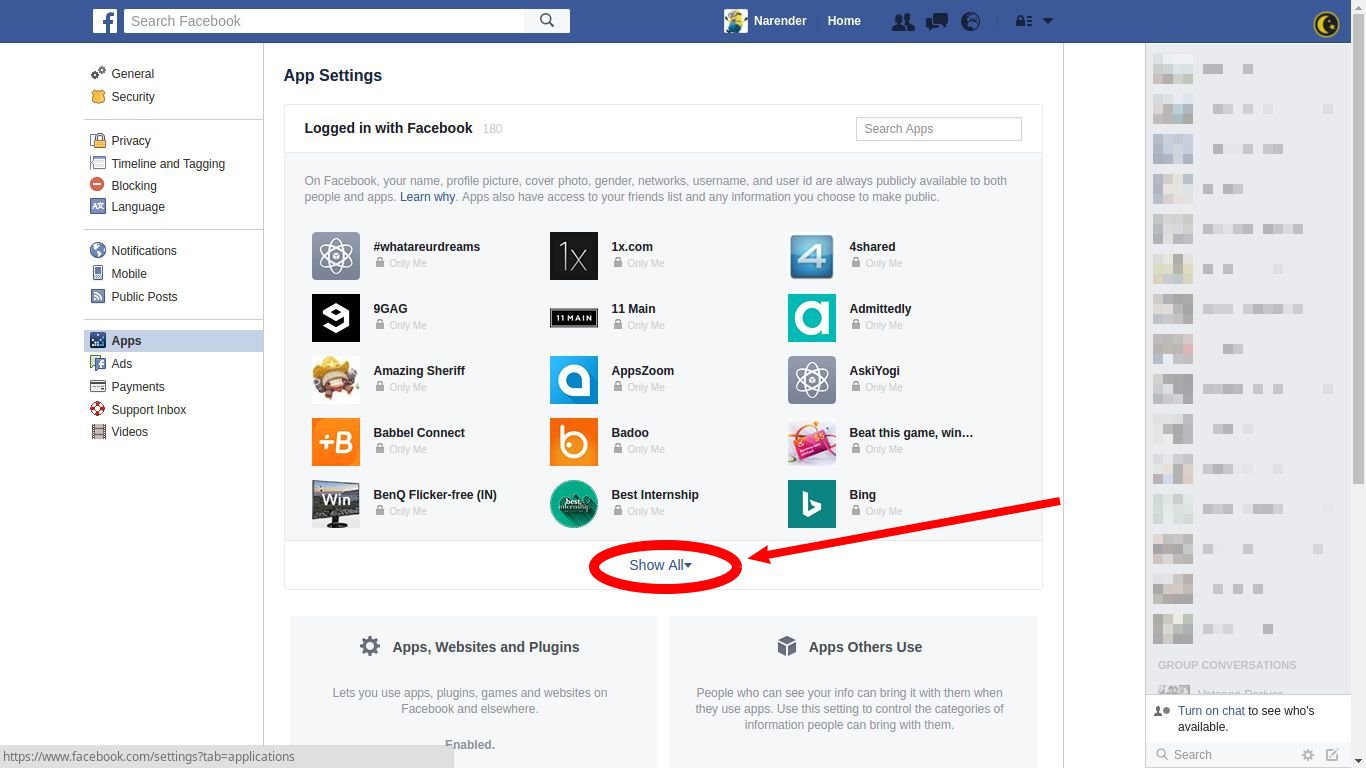
Task: Click the search magnifier button
Action: coord(547,21)
